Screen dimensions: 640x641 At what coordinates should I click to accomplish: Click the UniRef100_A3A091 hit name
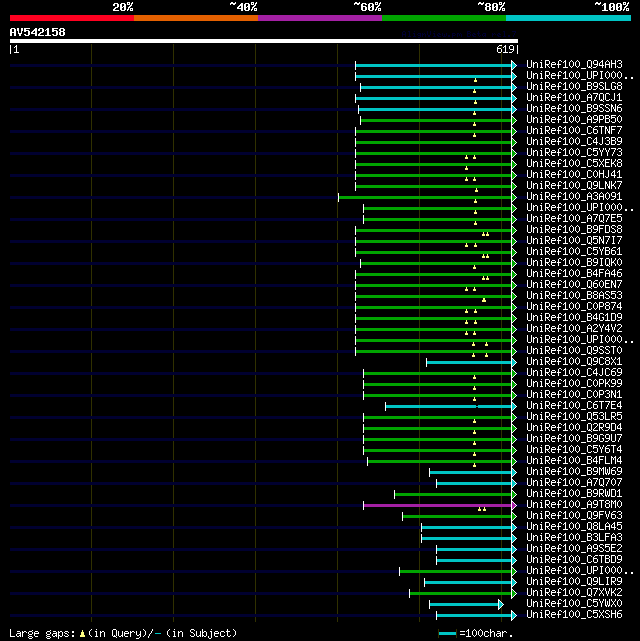[574, 197]
